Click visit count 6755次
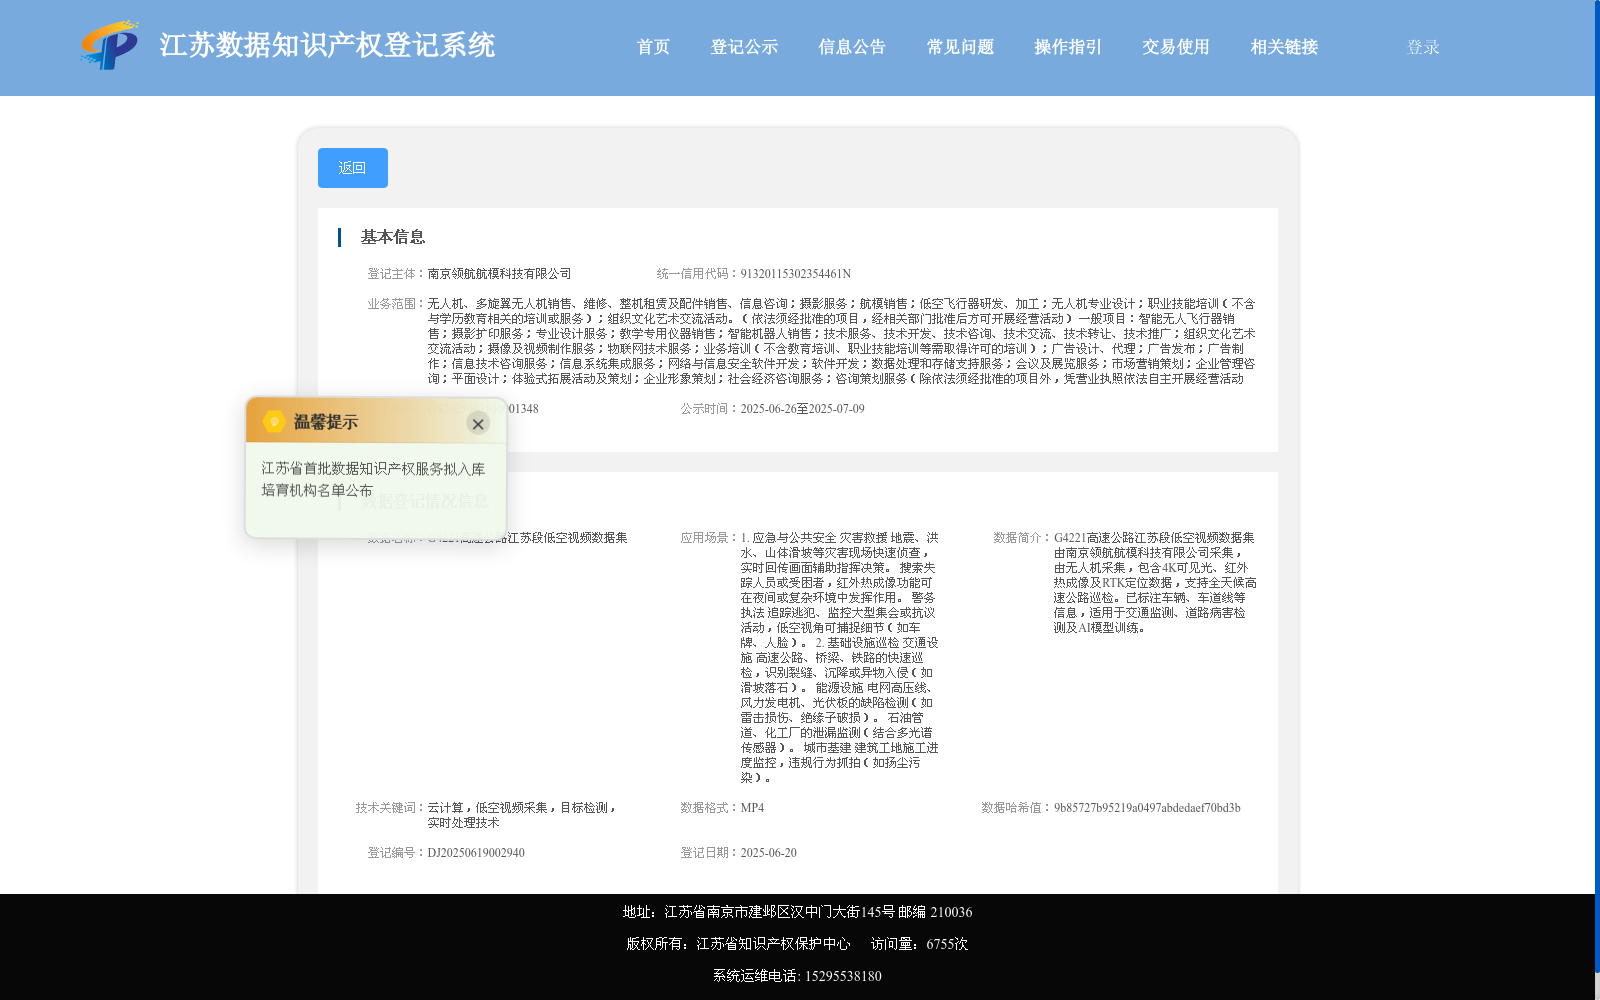Image resolution: width=1600 pixels, height=1000 pixels. point(947,944)
